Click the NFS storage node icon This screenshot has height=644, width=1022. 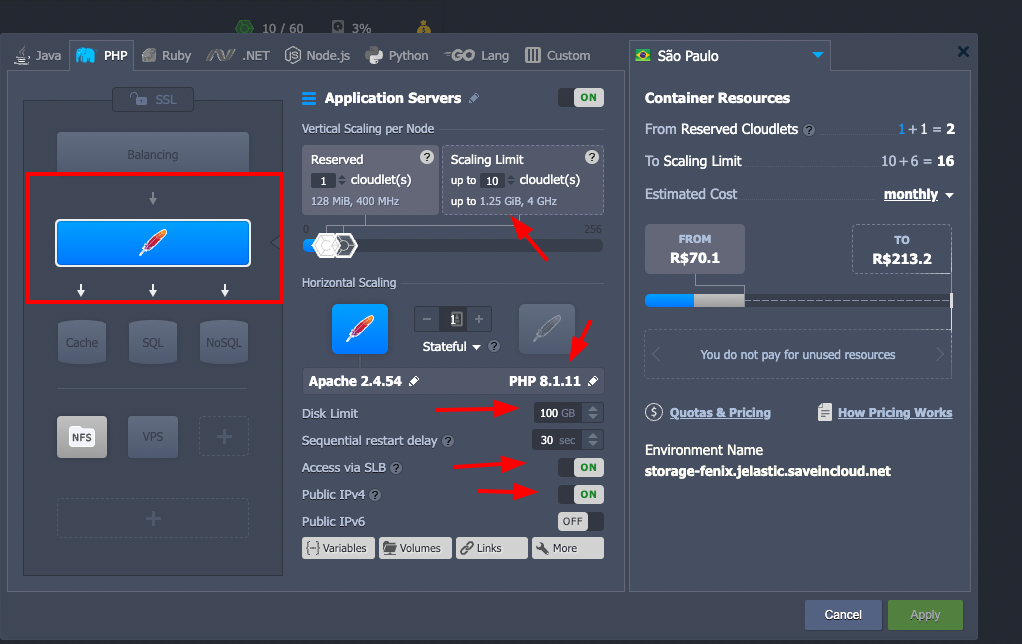[81, 437]
